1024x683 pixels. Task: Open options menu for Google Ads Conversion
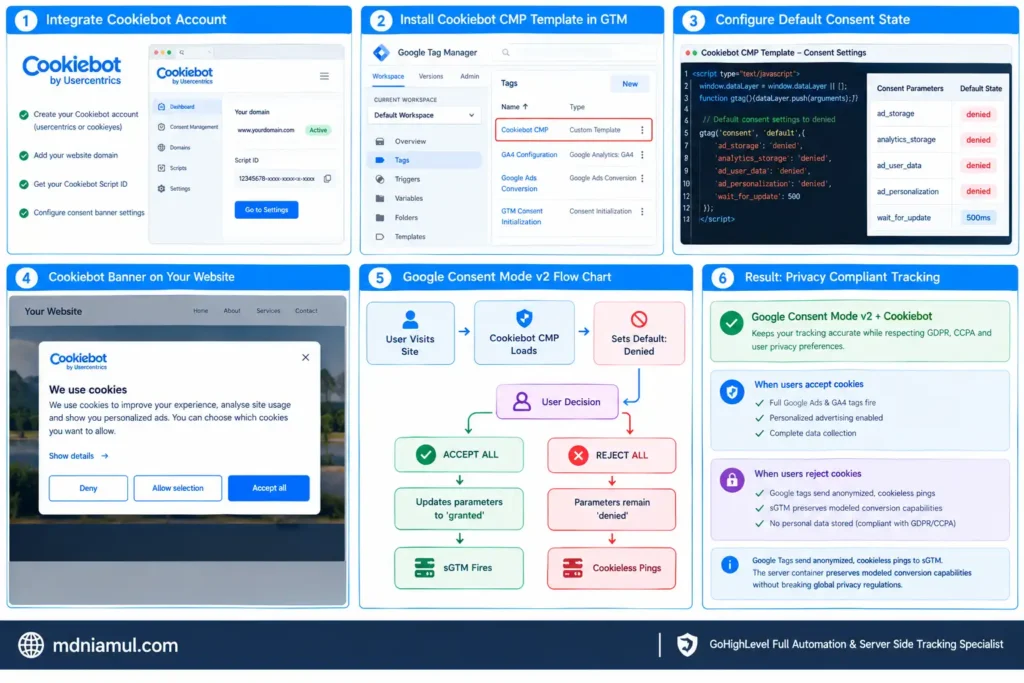pyautogui.click(x=643, y=178)
